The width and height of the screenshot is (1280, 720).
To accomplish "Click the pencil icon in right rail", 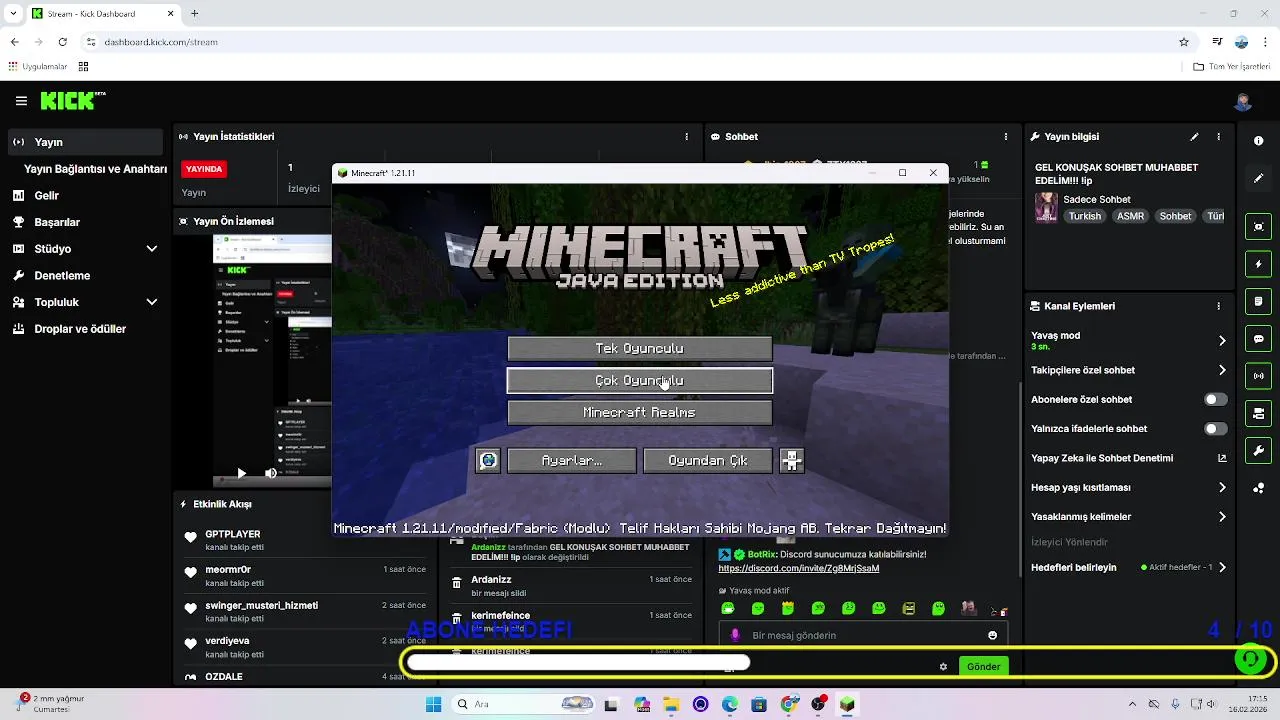I will (1258, 178).
